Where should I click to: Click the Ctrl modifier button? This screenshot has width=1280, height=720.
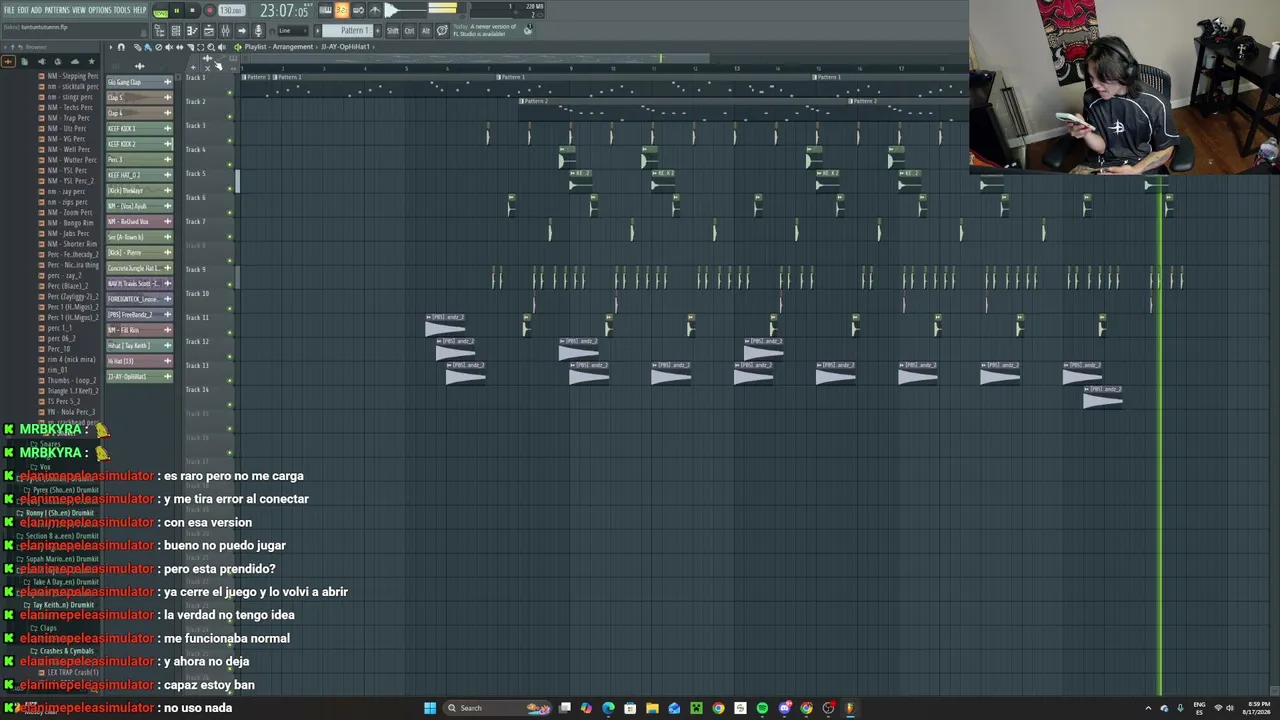(409, 31)
